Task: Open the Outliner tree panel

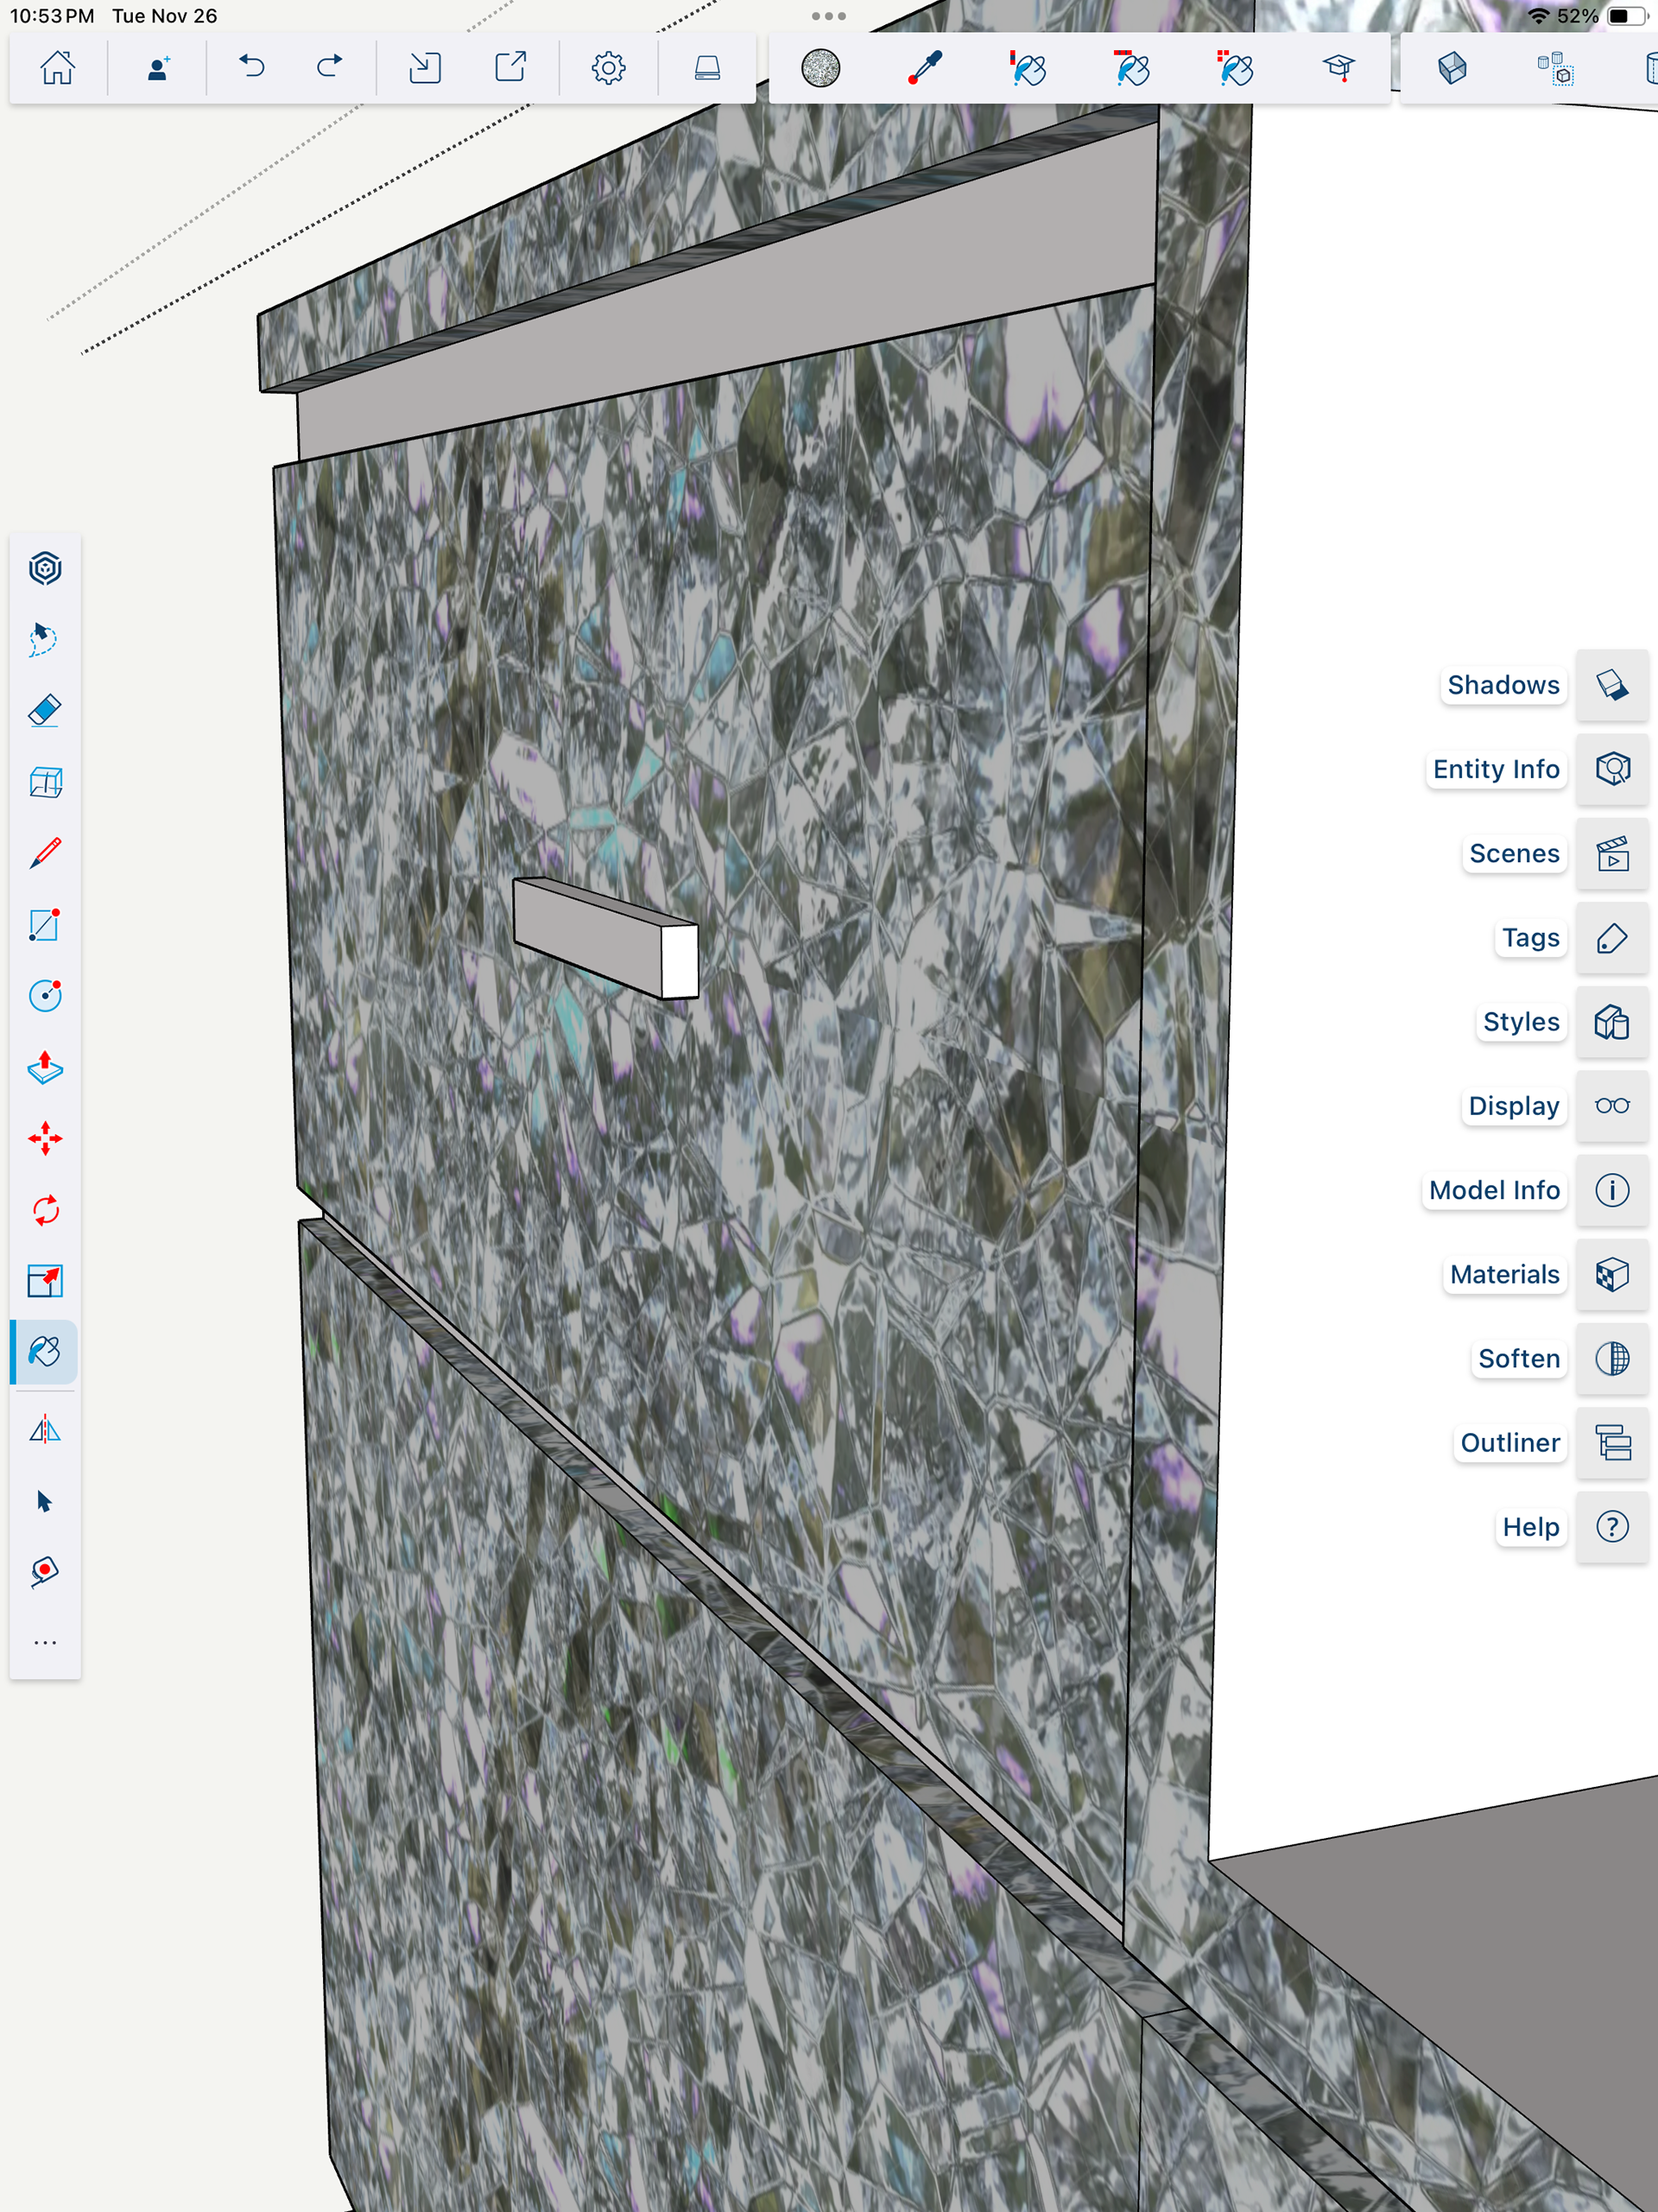Action: coord(1611,1443)
